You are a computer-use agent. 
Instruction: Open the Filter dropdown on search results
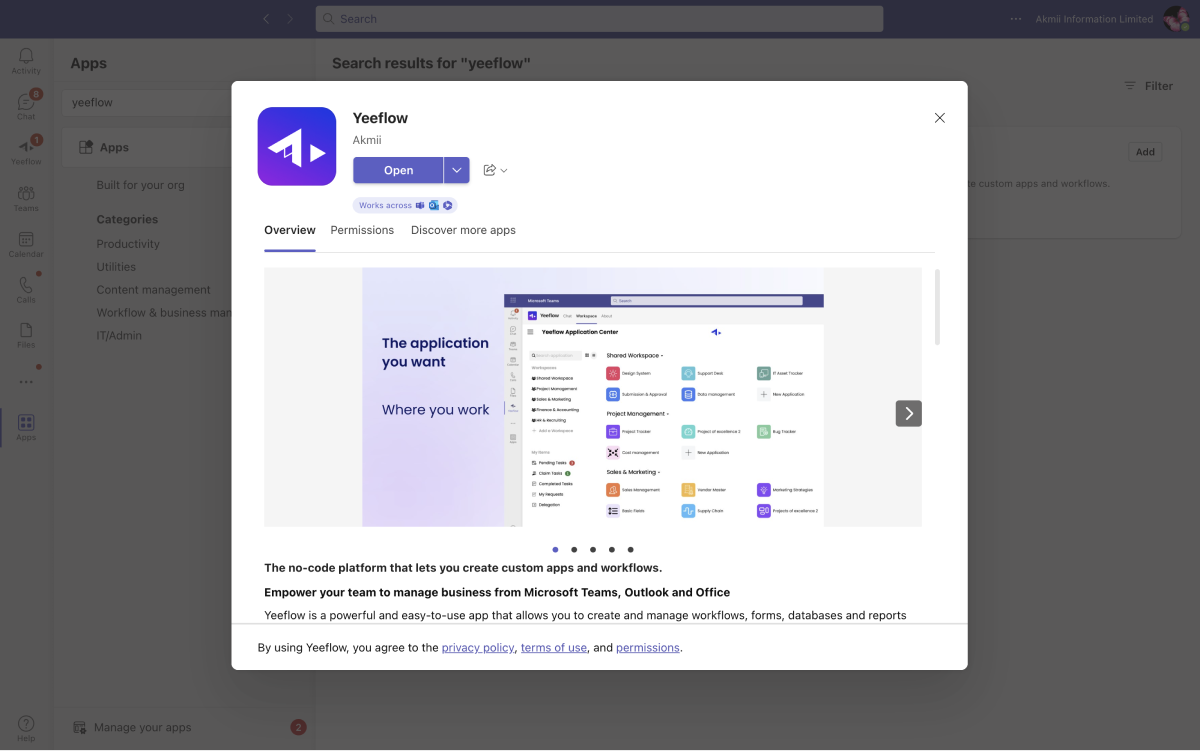[x=1148, y=86]
